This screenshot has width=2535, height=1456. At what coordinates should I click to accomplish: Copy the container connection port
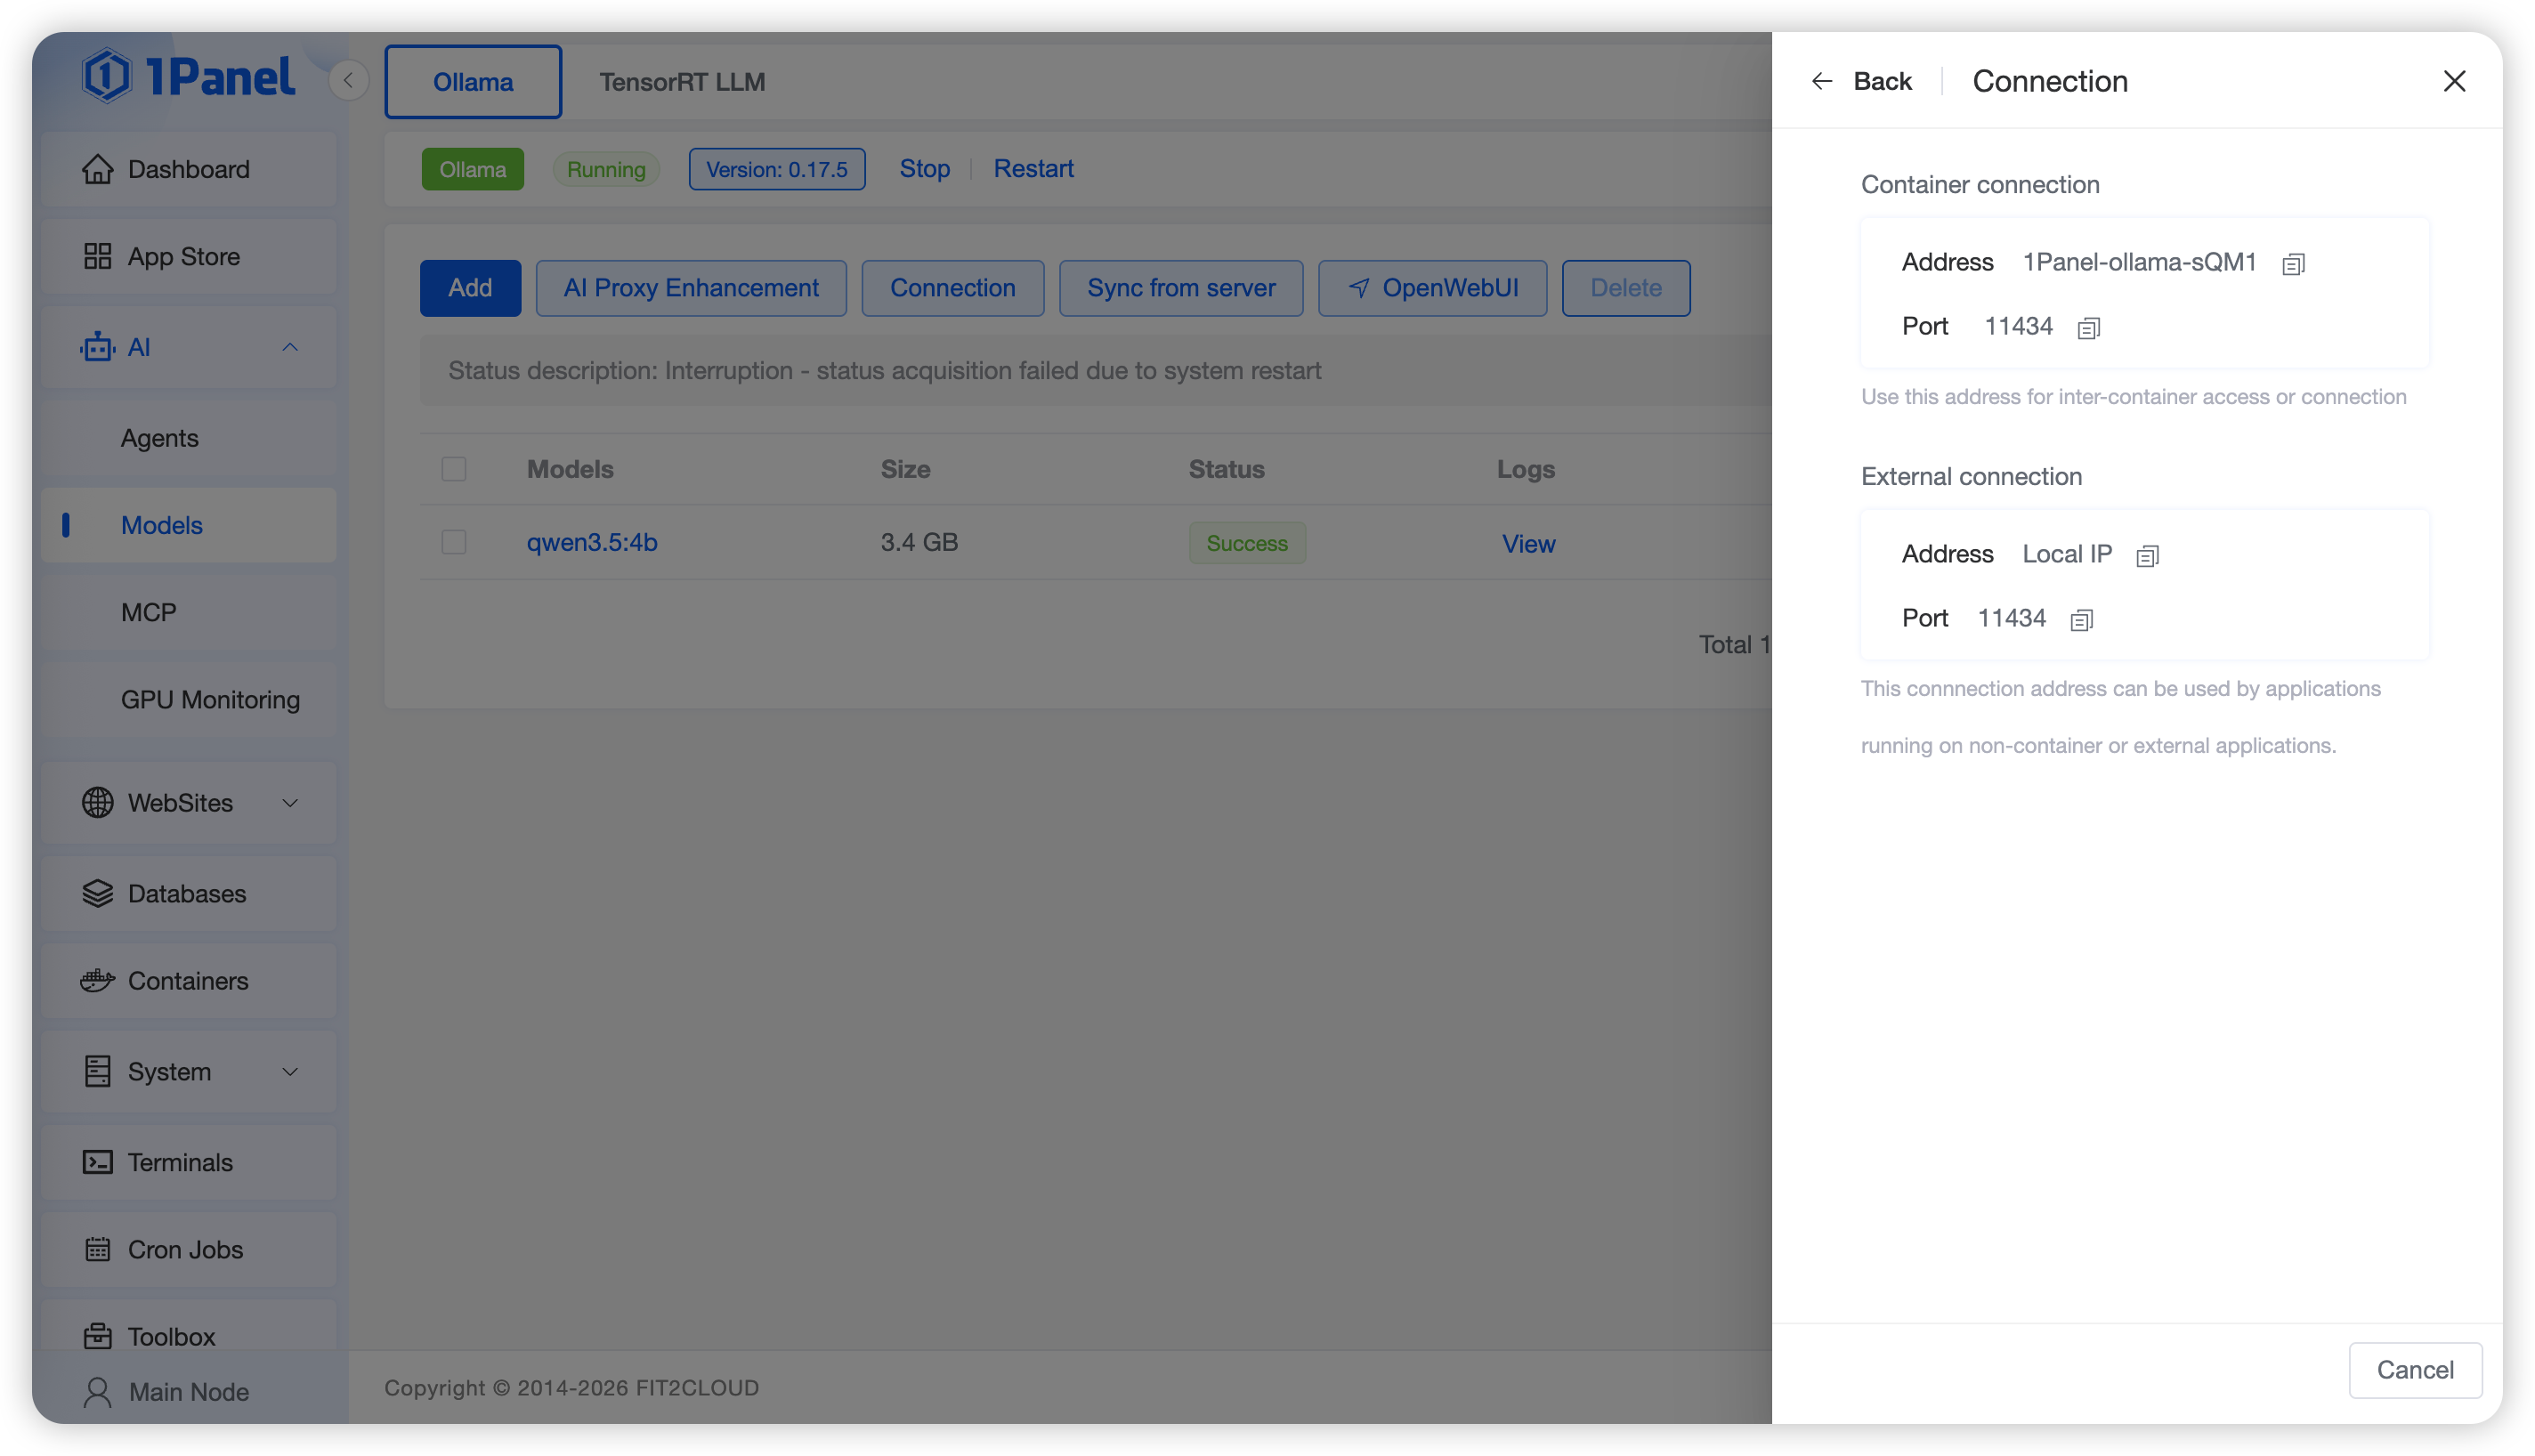tap(2088, 328)
